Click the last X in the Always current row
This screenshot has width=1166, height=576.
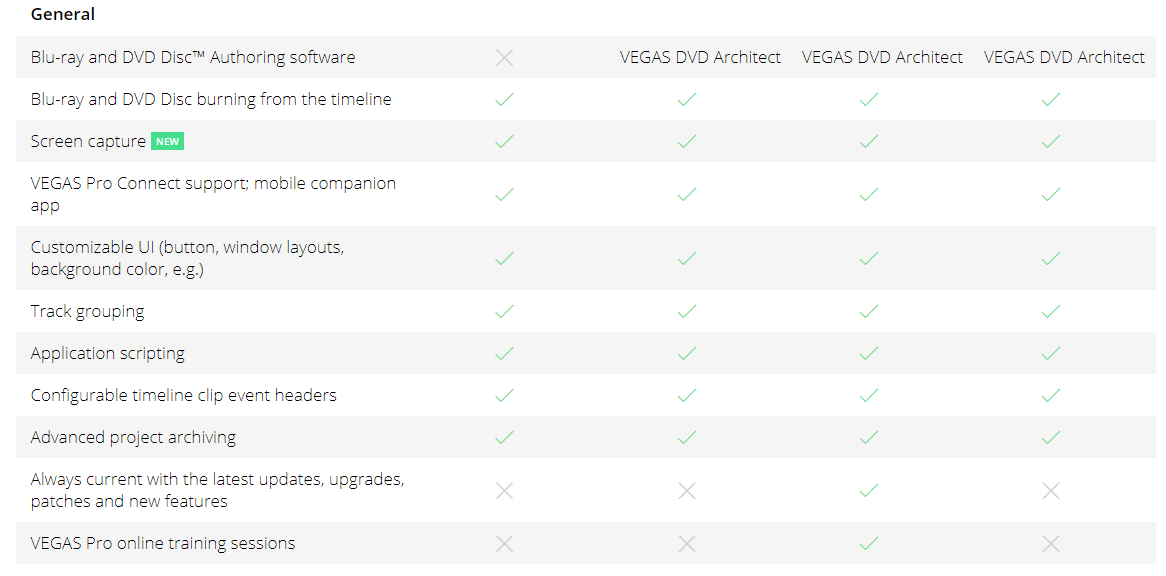1050,490
